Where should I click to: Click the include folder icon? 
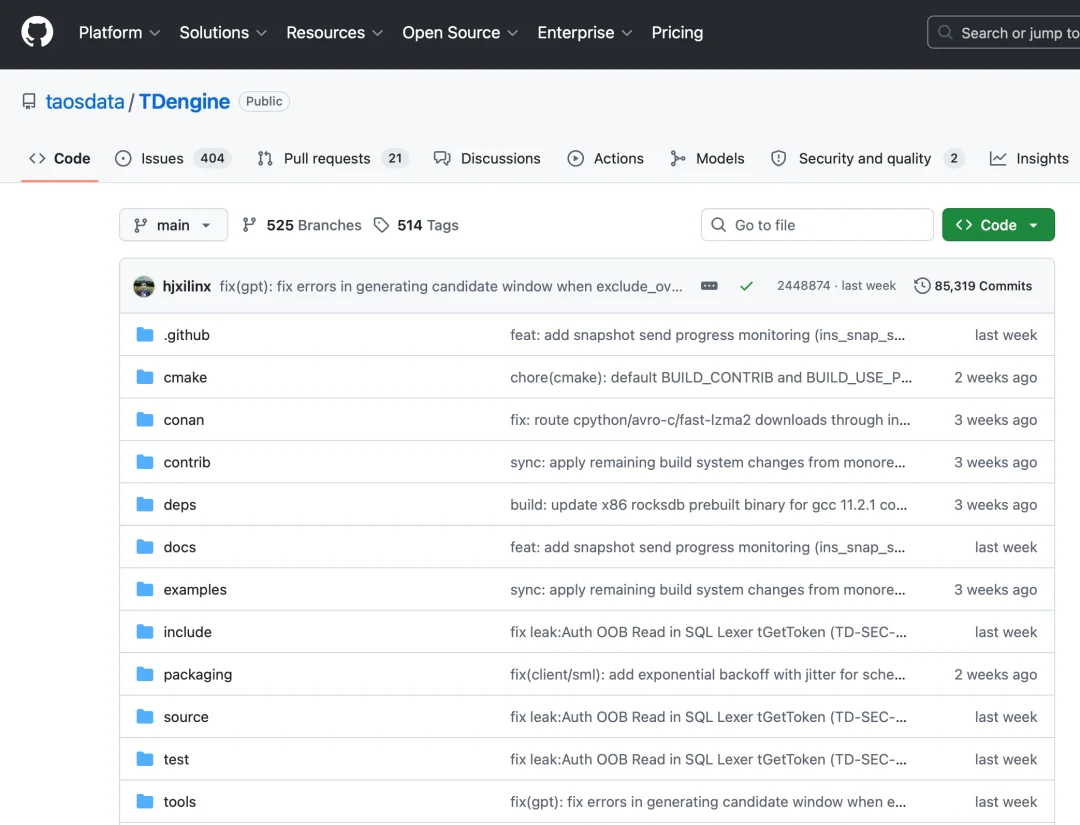click(x=145, y=632)
